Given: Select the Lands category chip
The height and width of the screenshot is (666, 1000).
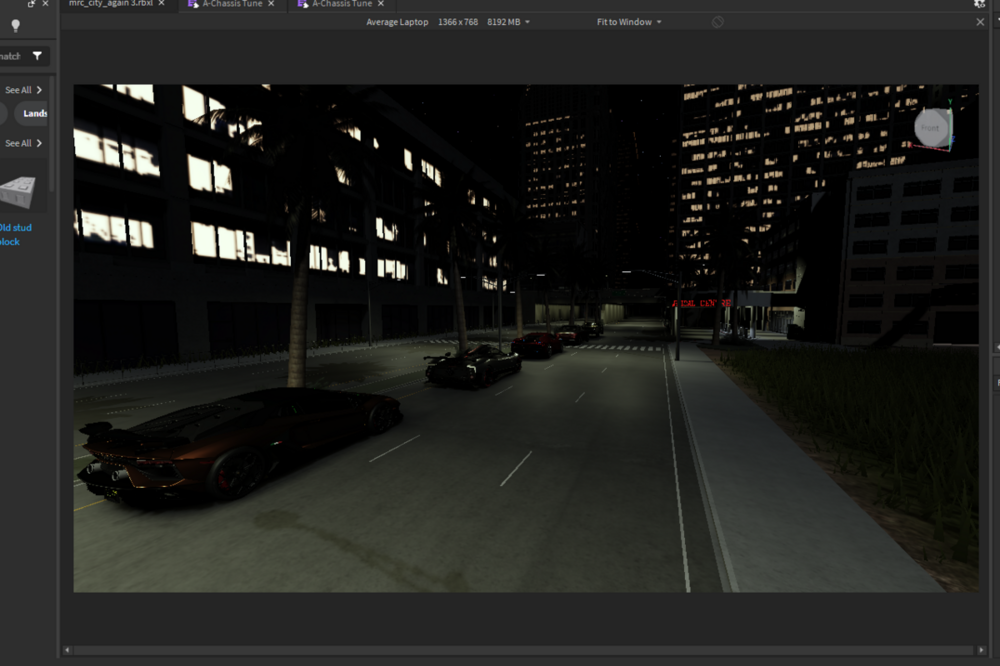Looking at the screenshot, I should click(x=34, y=114).
